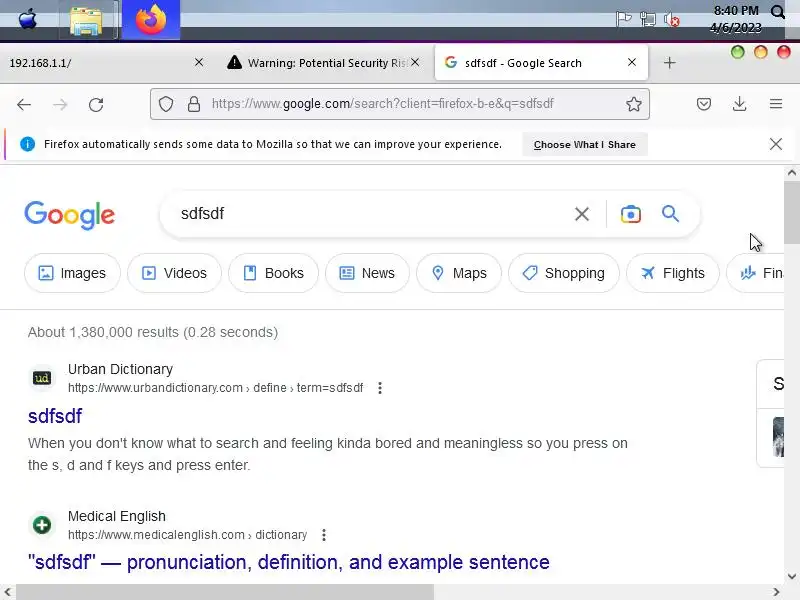Click the info icon in notification bar
800x600 pixels.
tap(28, 144)
